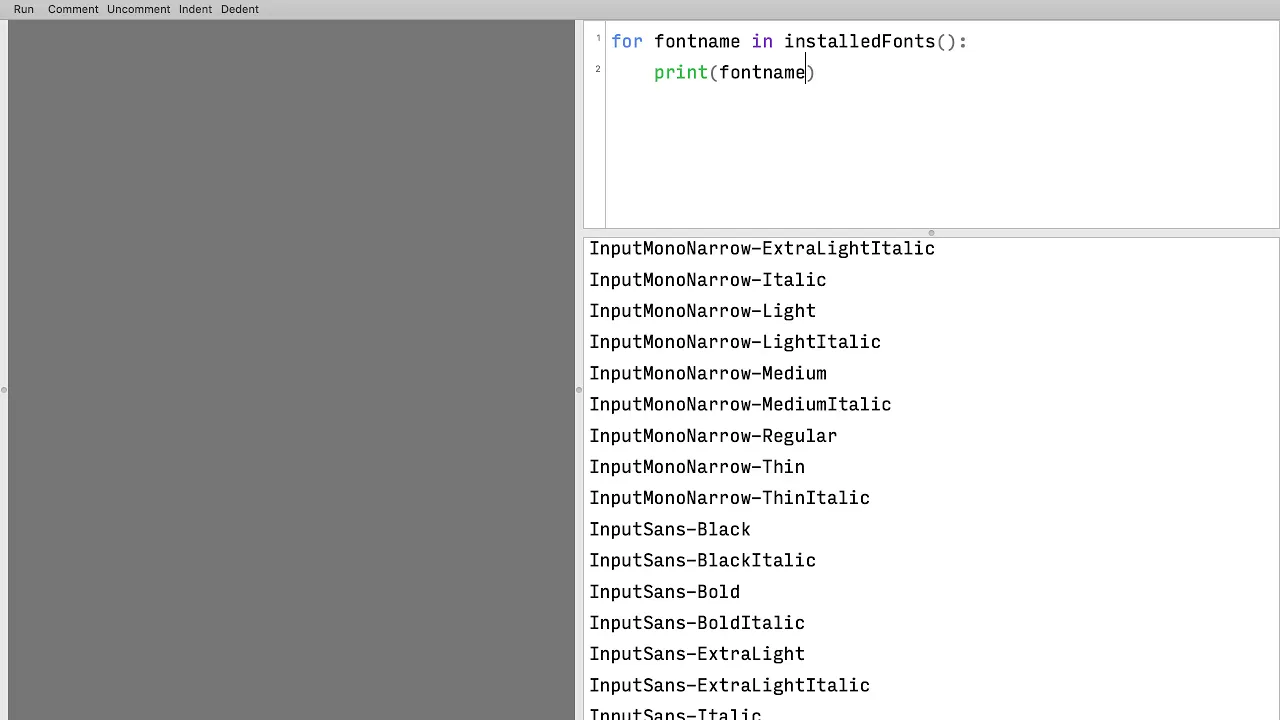
Task: Click the splitter handle between editor and output
Action: [931, 233]
